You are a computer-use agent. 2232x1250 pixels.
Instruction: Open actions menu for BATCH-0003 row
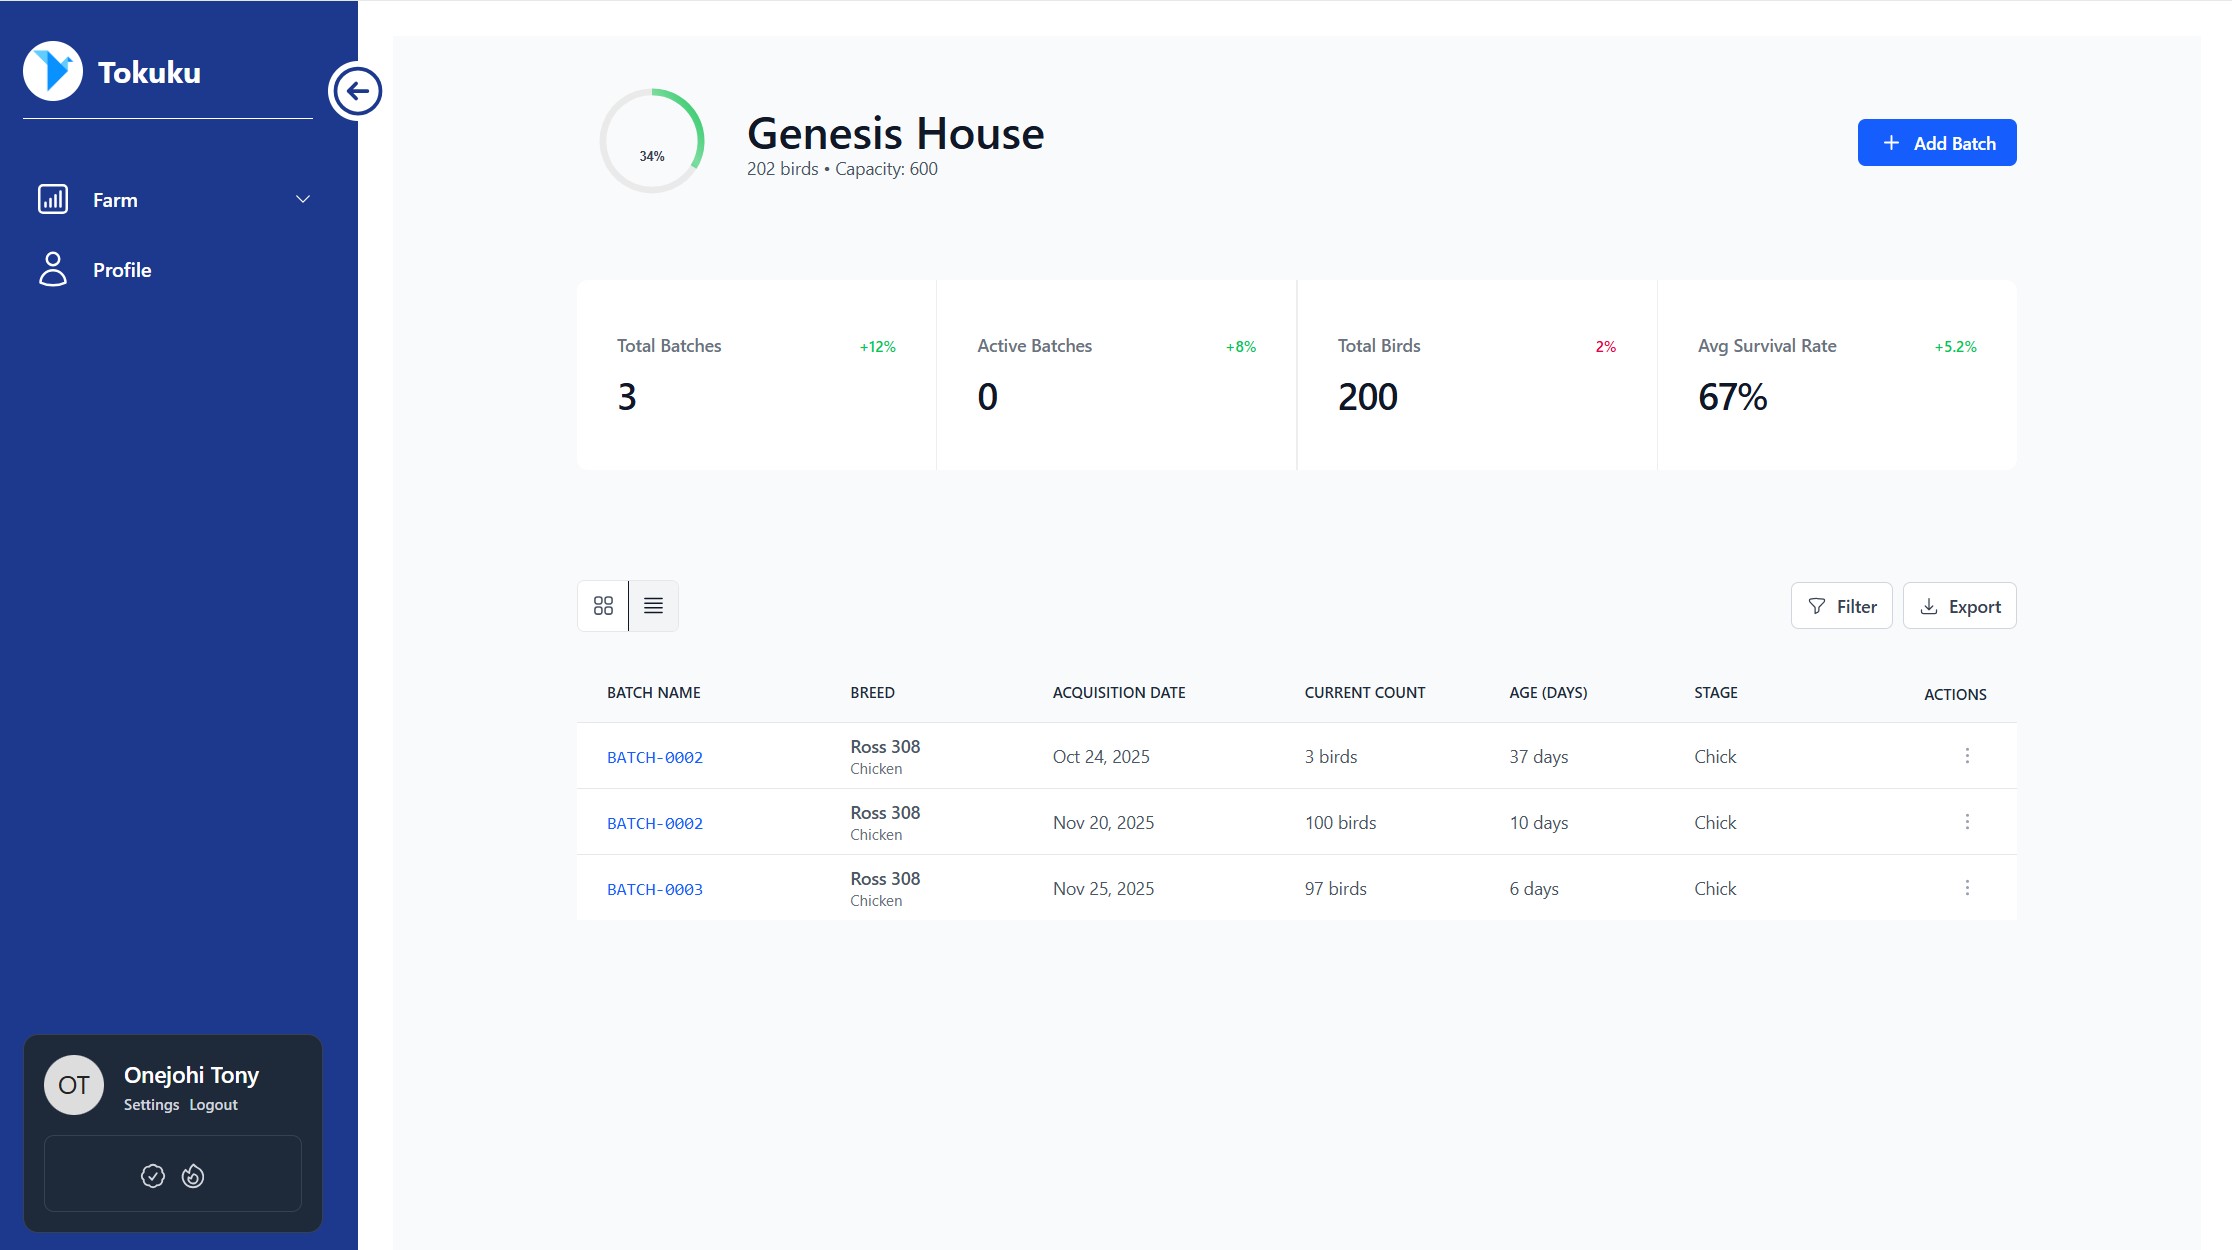[x=1967, y=888]
